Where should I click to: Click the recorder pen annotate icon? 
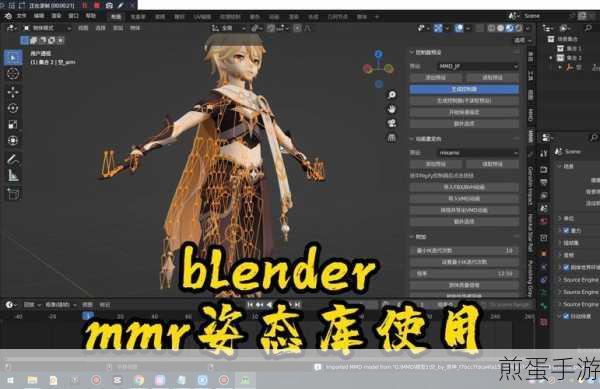(x=121, y=6)
